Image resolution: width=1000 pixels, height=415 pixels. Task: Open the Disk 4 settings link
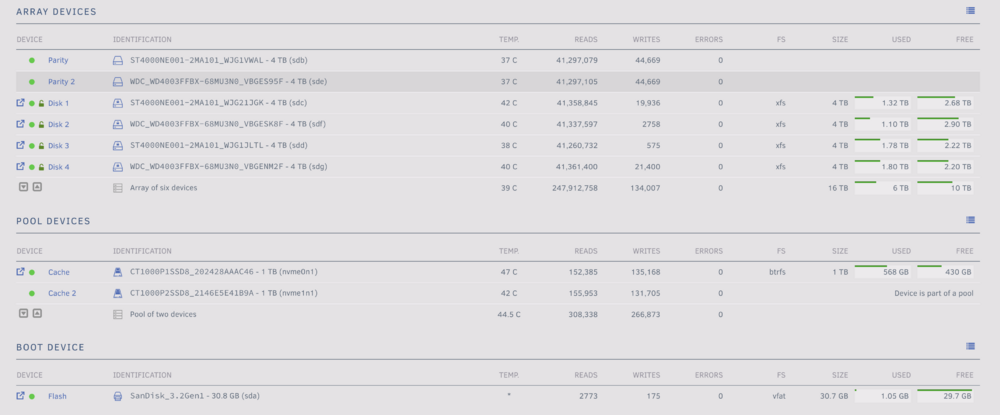(59, 167)
